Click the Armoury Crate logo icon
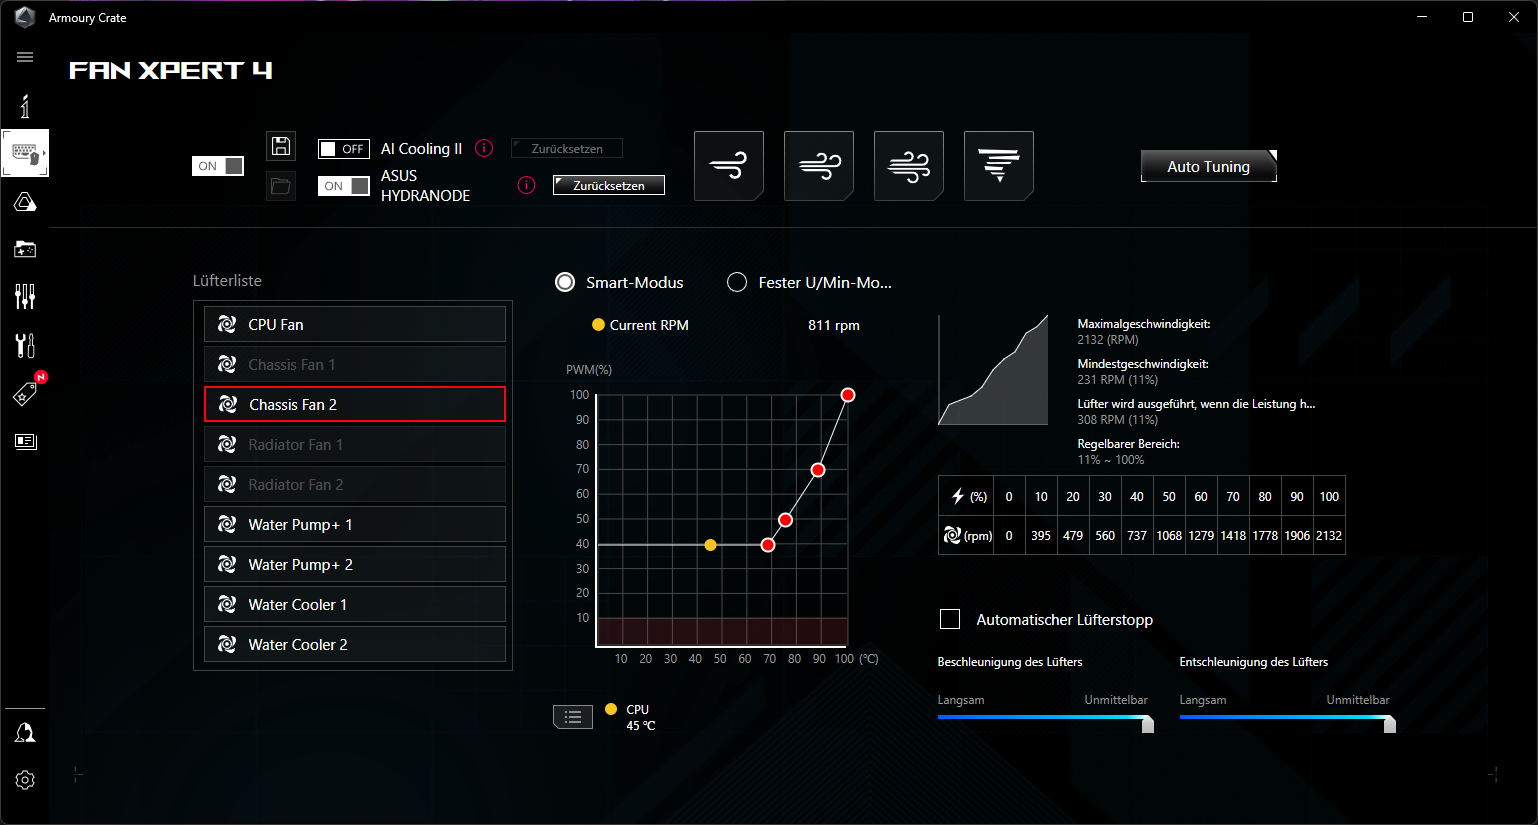The image size is (1538, 825). [25, 17]
